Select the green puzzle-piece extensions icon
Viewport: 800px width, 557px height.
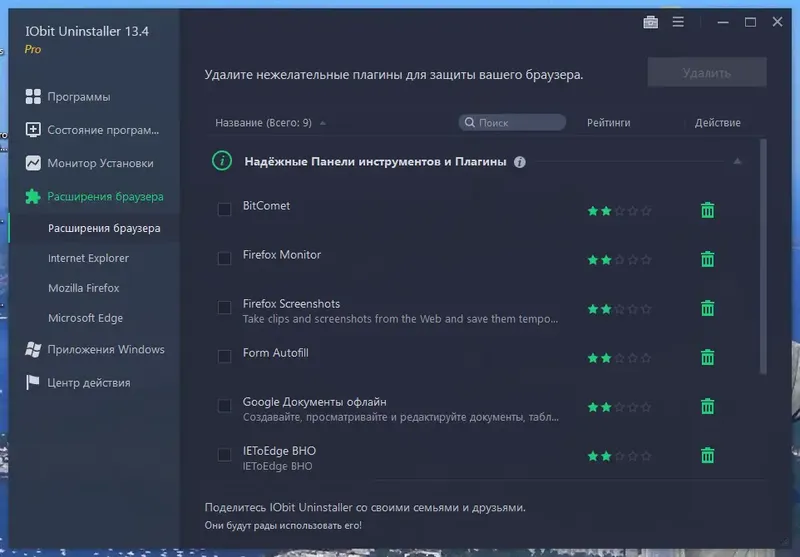coord(33,196)
